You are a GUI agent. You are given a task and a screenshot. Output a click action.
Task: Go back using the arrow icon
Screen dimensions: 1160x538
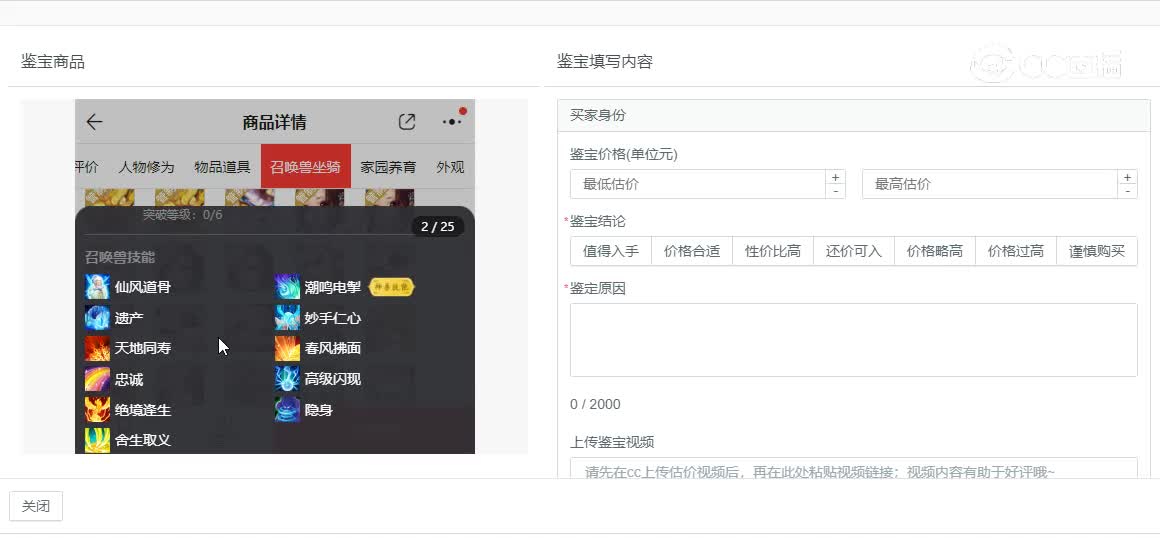click(94, 122)
